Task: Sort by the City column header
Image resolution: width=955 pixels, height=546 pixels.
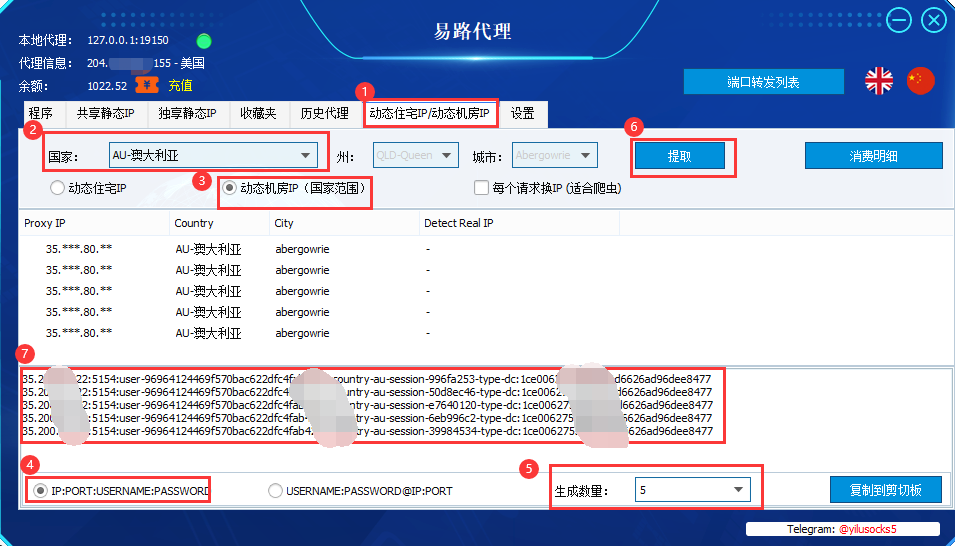Action: coord(344,223)
